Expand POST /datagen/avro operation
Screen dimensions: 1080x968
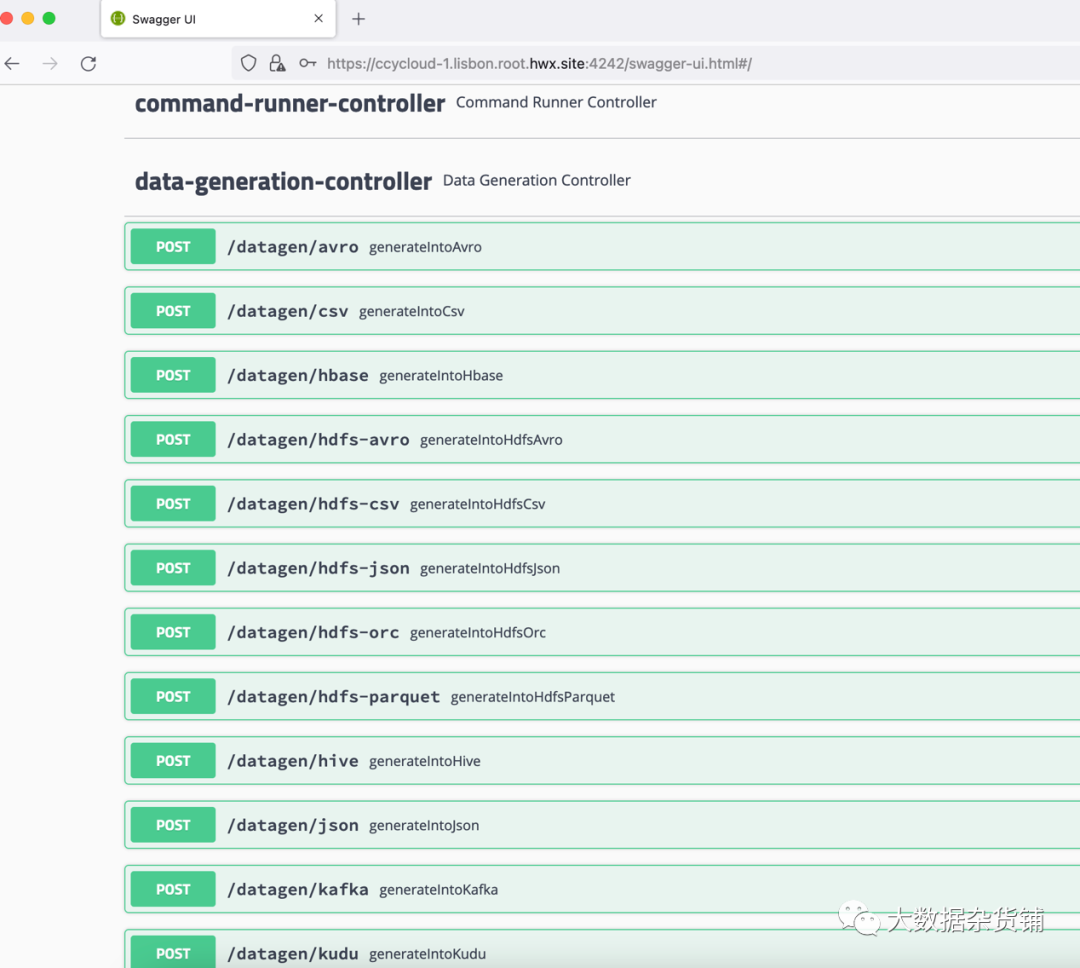(x=602, y=247)
